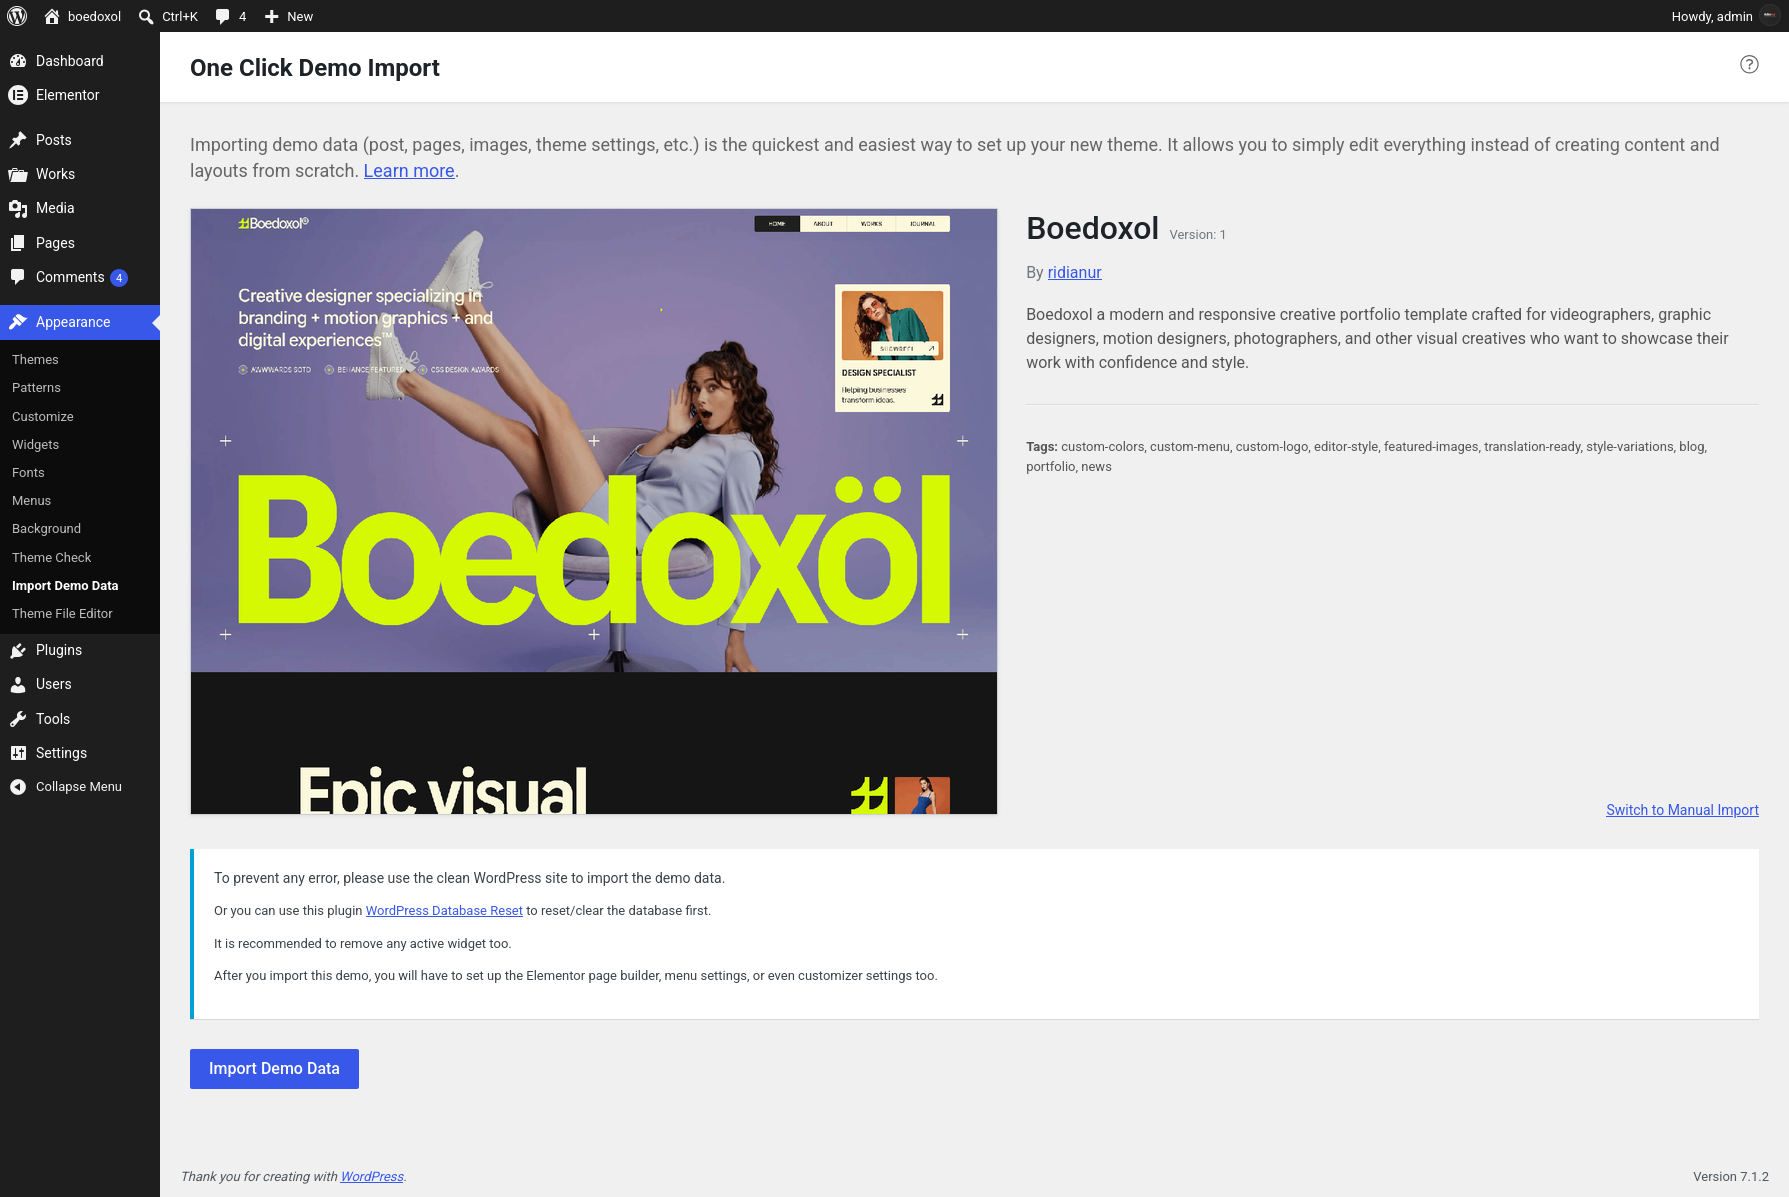Click the Works folder icon
Screen dimensions: 1789x1197
coord(18,174)
